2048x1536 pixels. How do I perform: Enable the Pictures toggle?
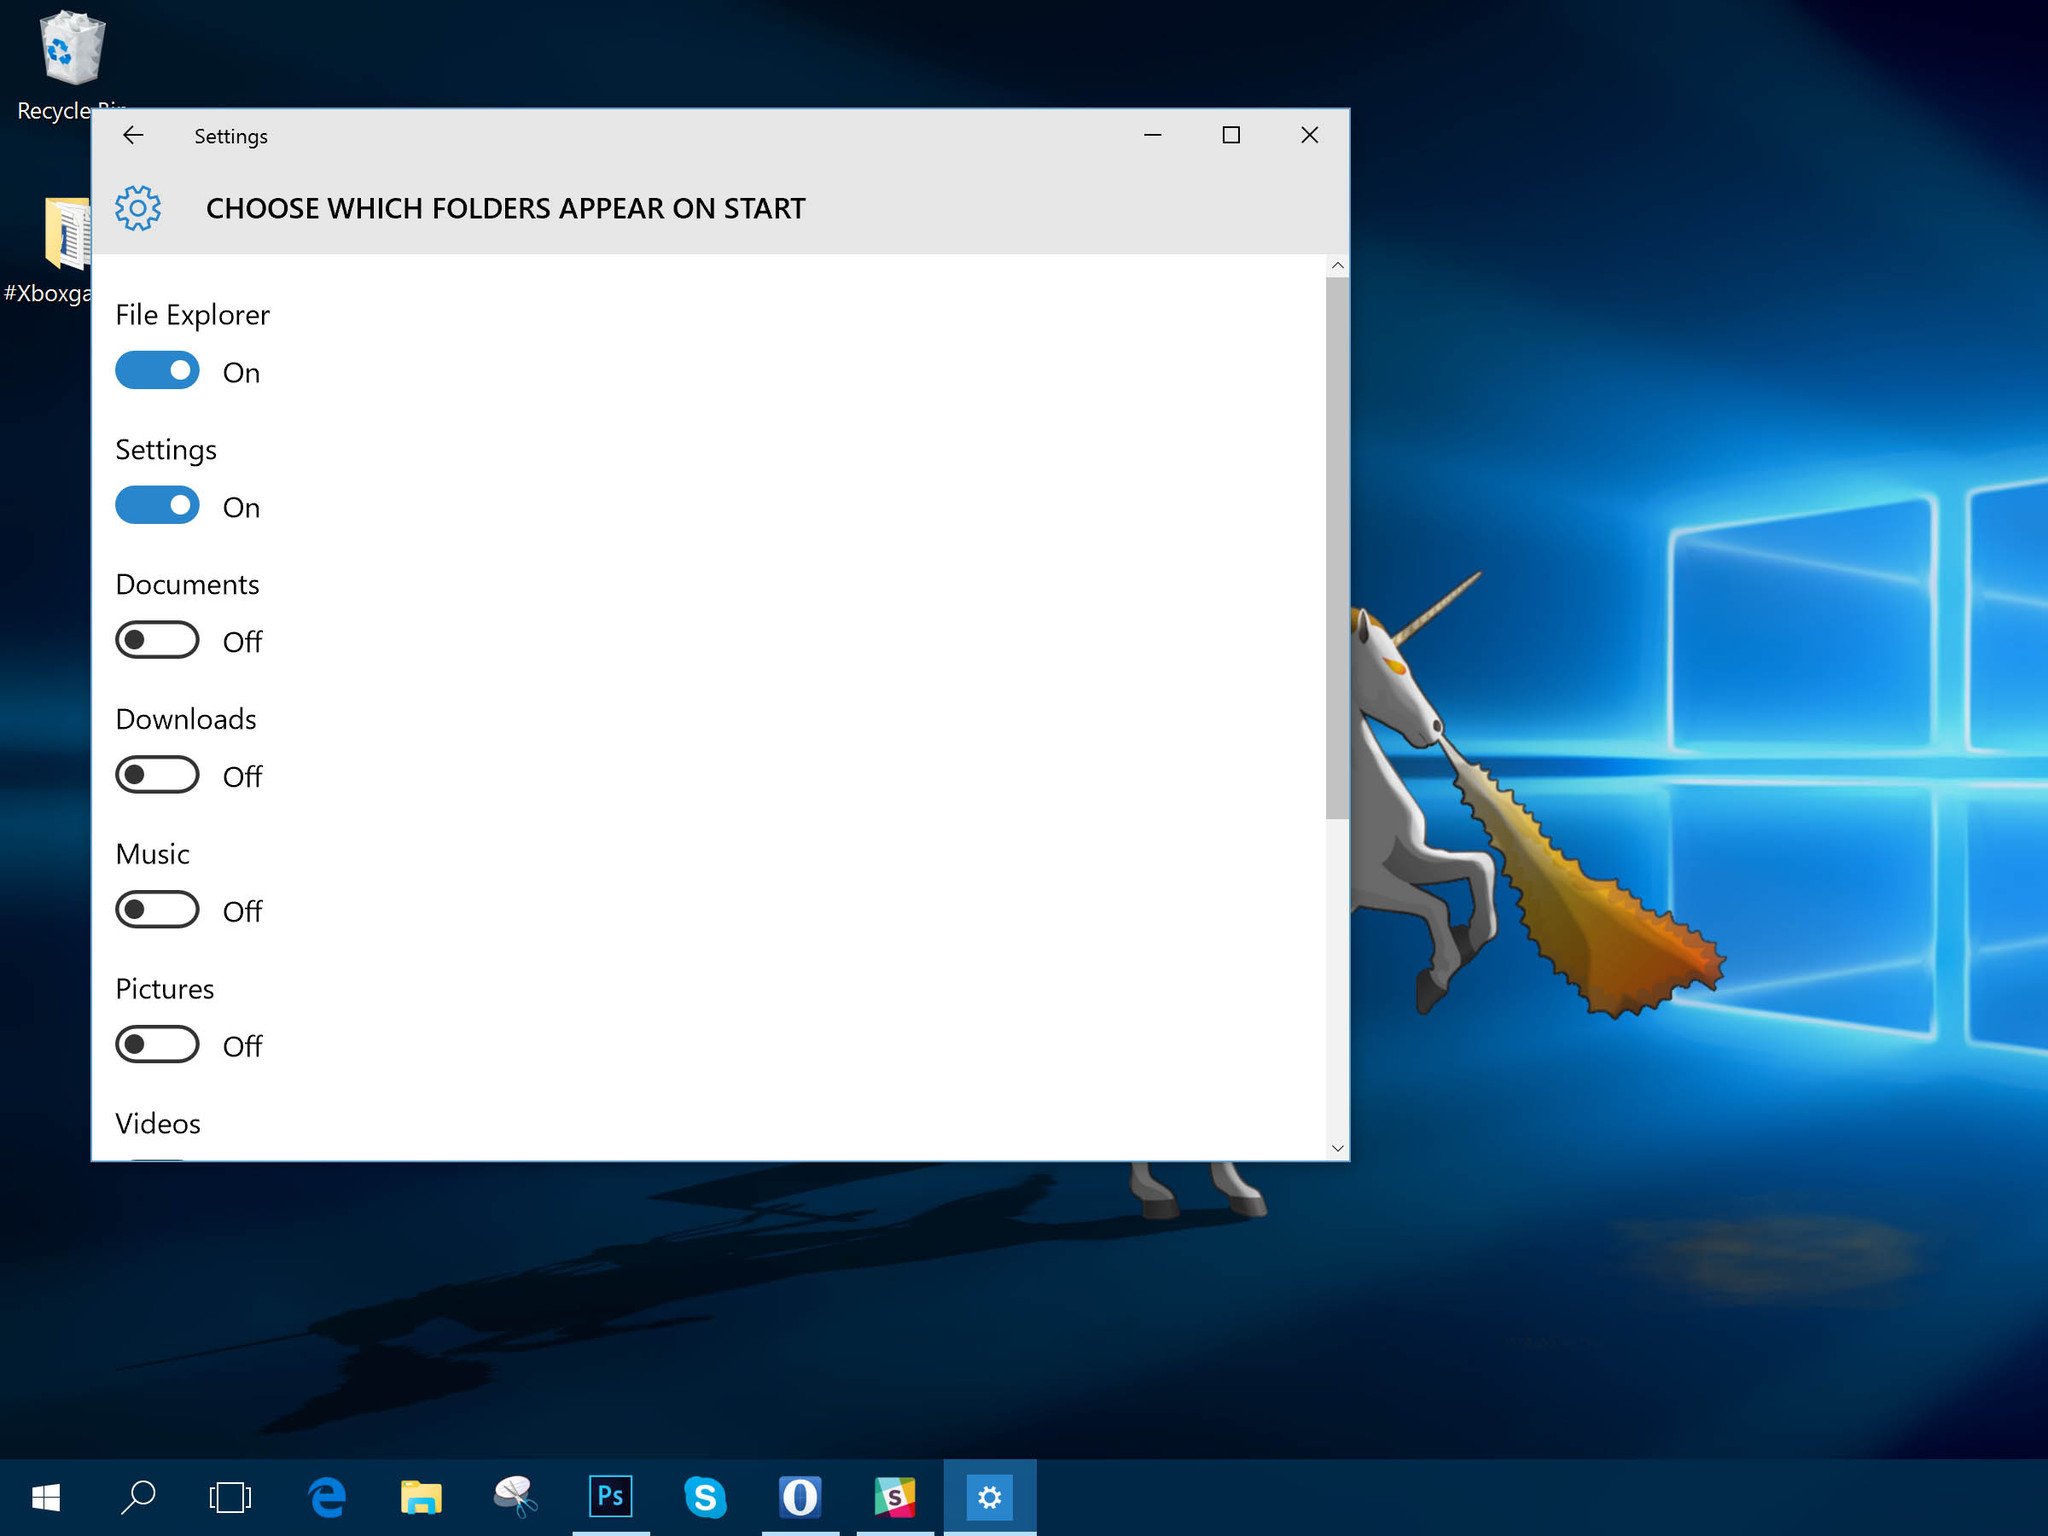157,1045
